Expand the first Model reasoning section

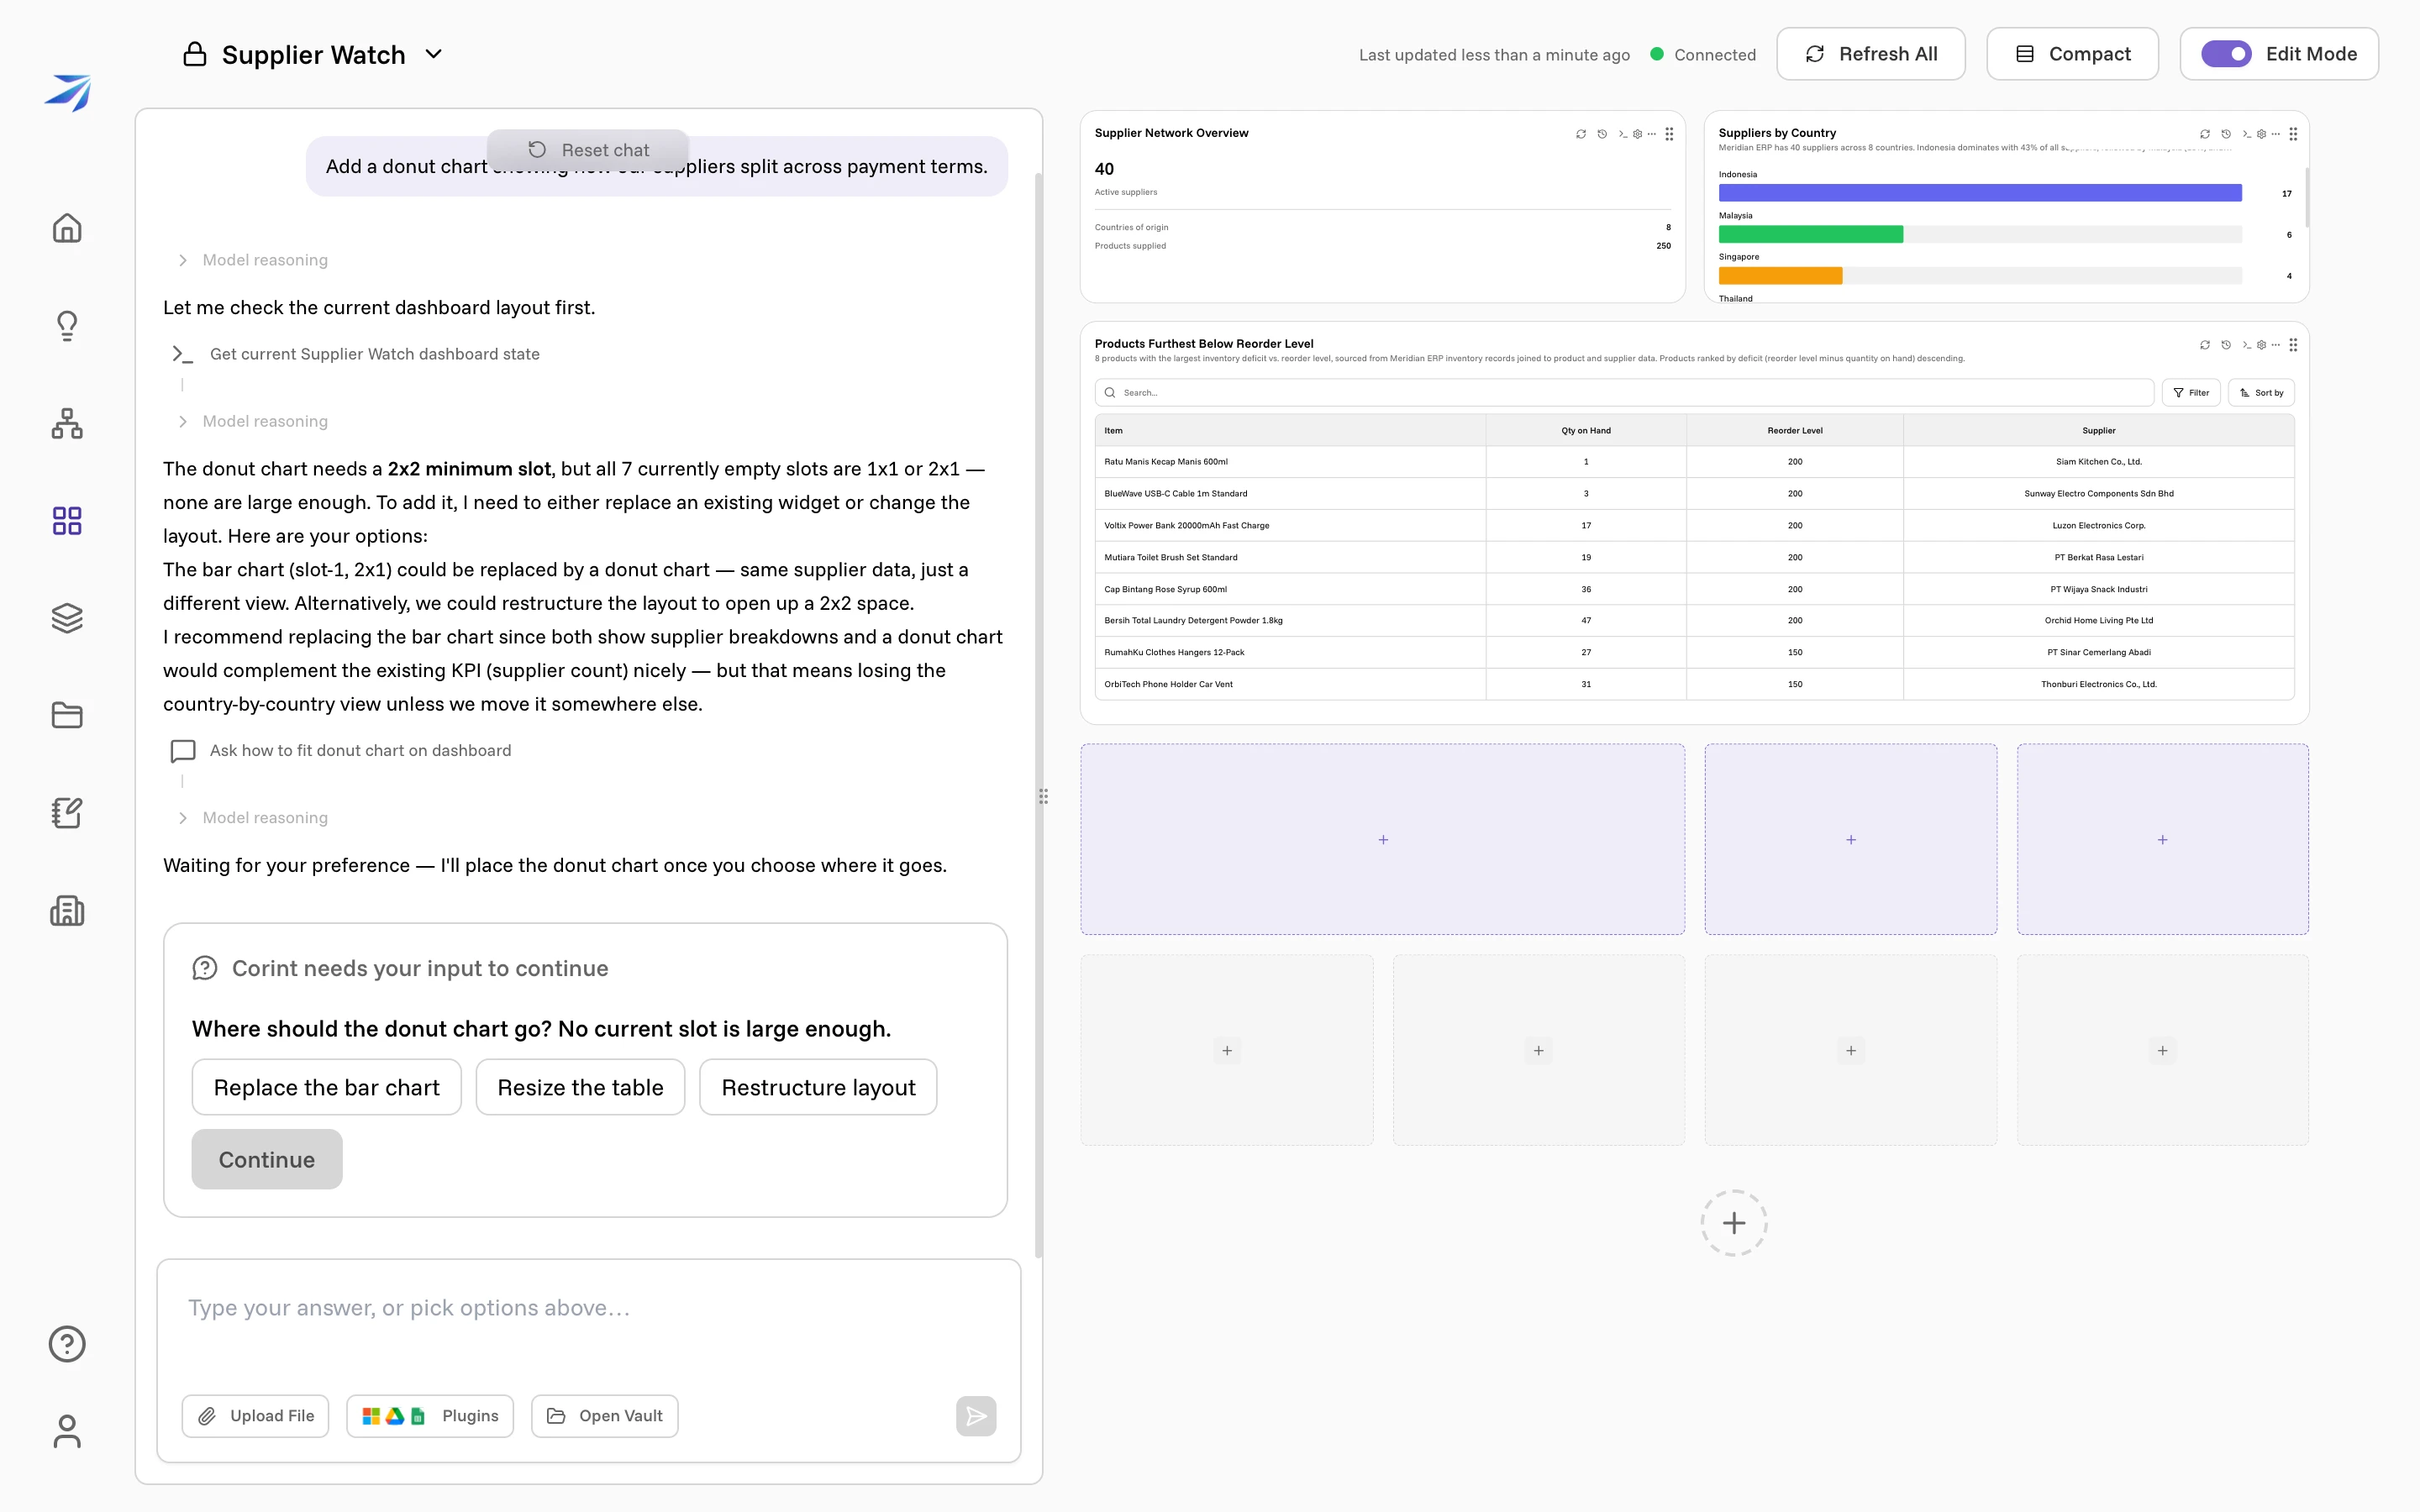[x=253, y=260]
